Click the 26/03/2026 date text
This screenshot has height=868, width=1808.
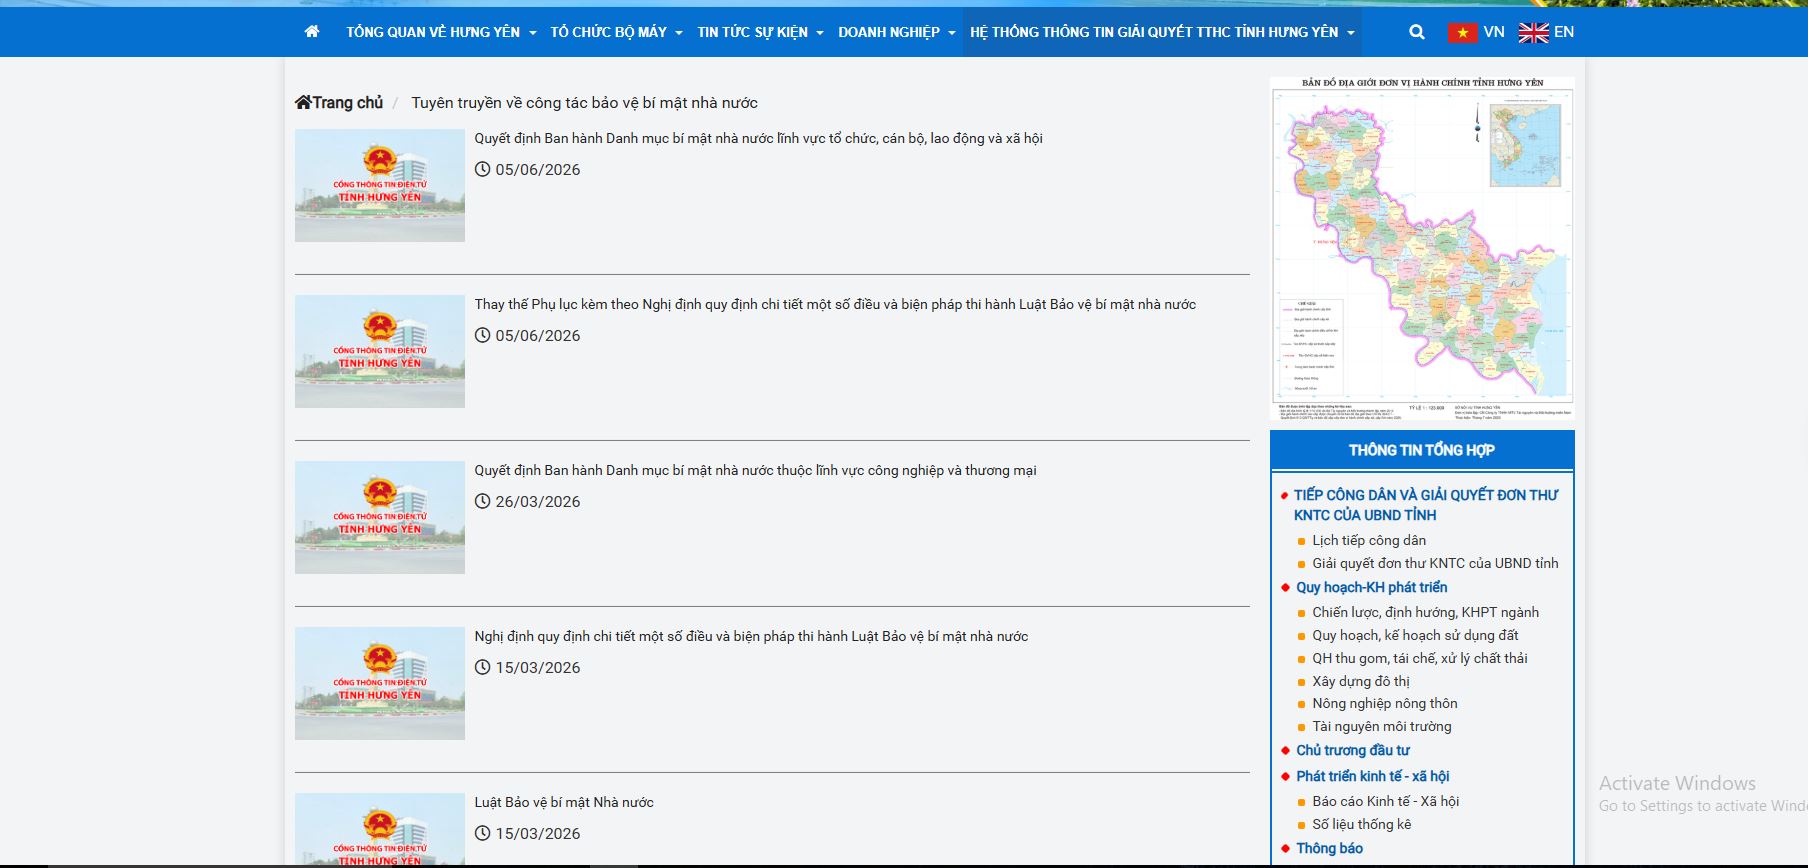pyautogui.click(x=538, y=501)
